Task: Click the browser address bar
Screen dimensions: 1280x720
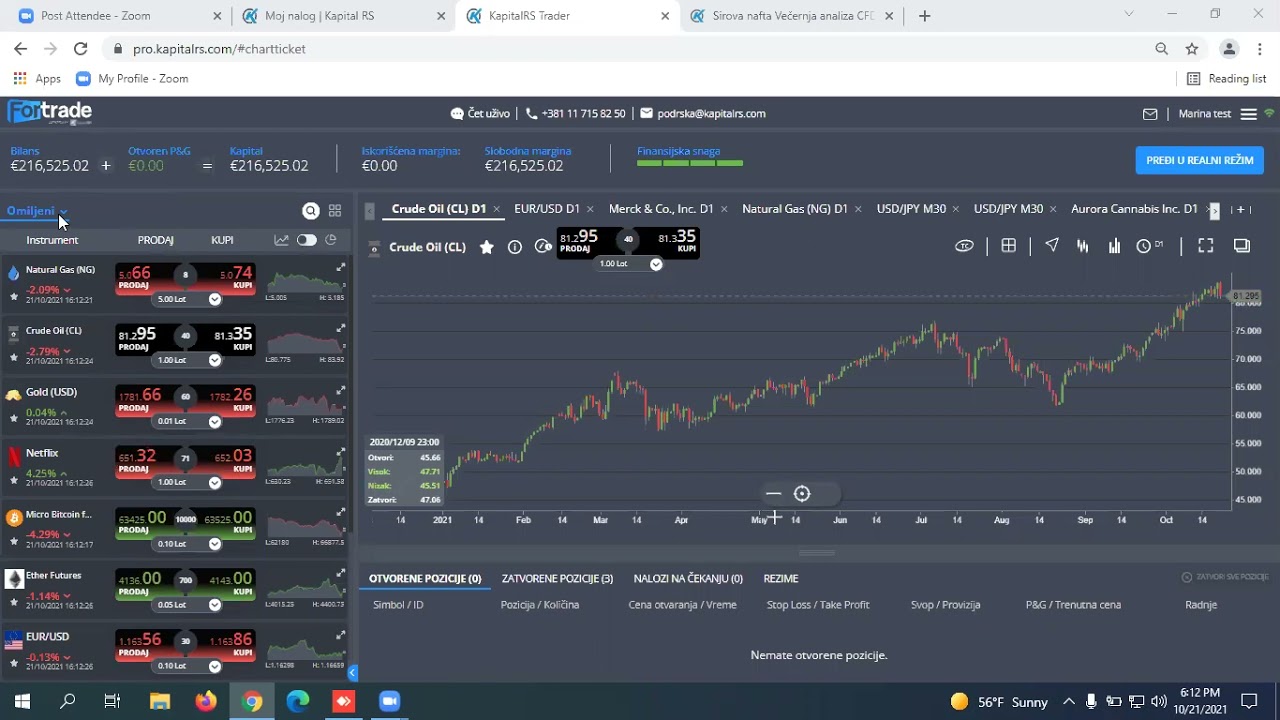Action: coord(630,49)
